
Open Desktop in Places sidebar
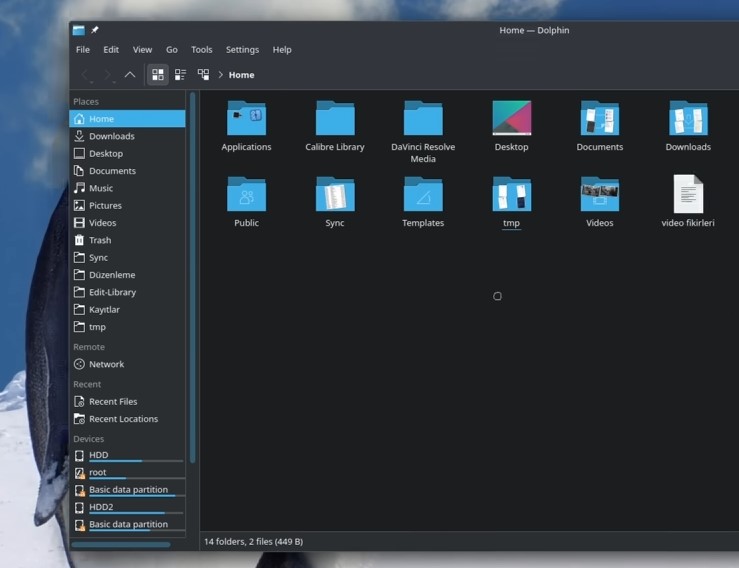(x=127, y=154)
